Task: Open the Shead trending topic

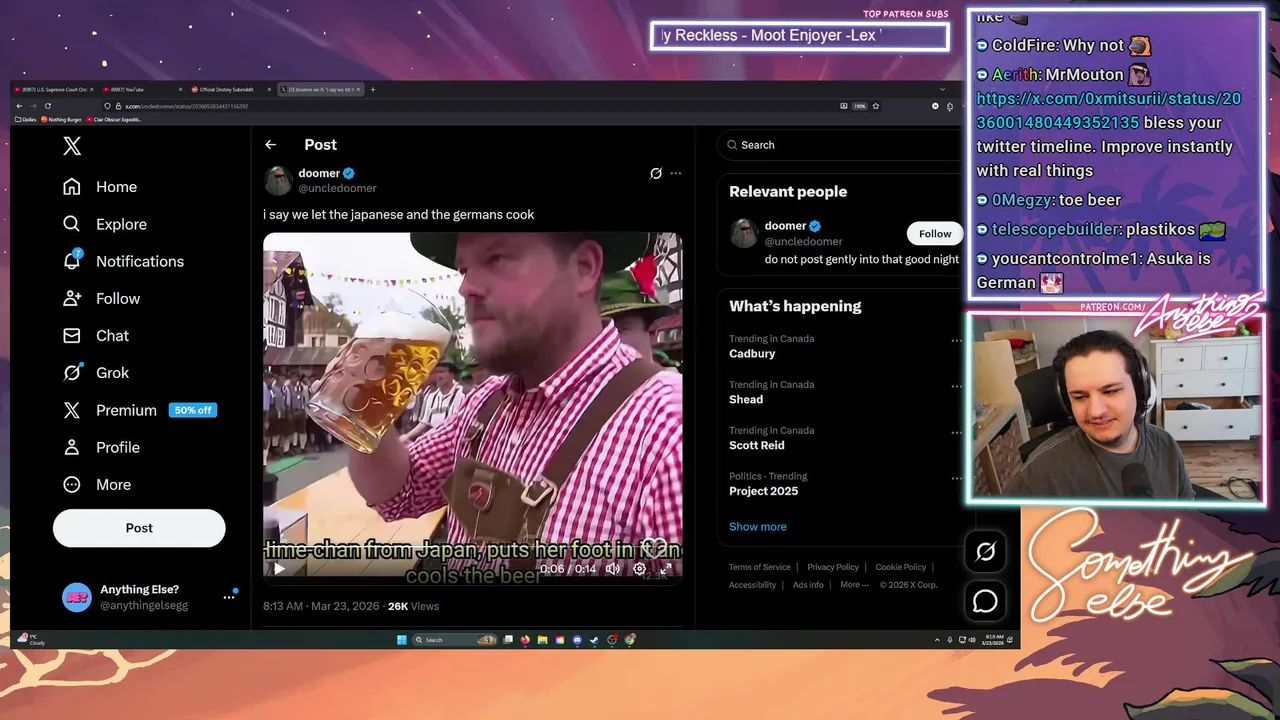Action: (746, 400)
